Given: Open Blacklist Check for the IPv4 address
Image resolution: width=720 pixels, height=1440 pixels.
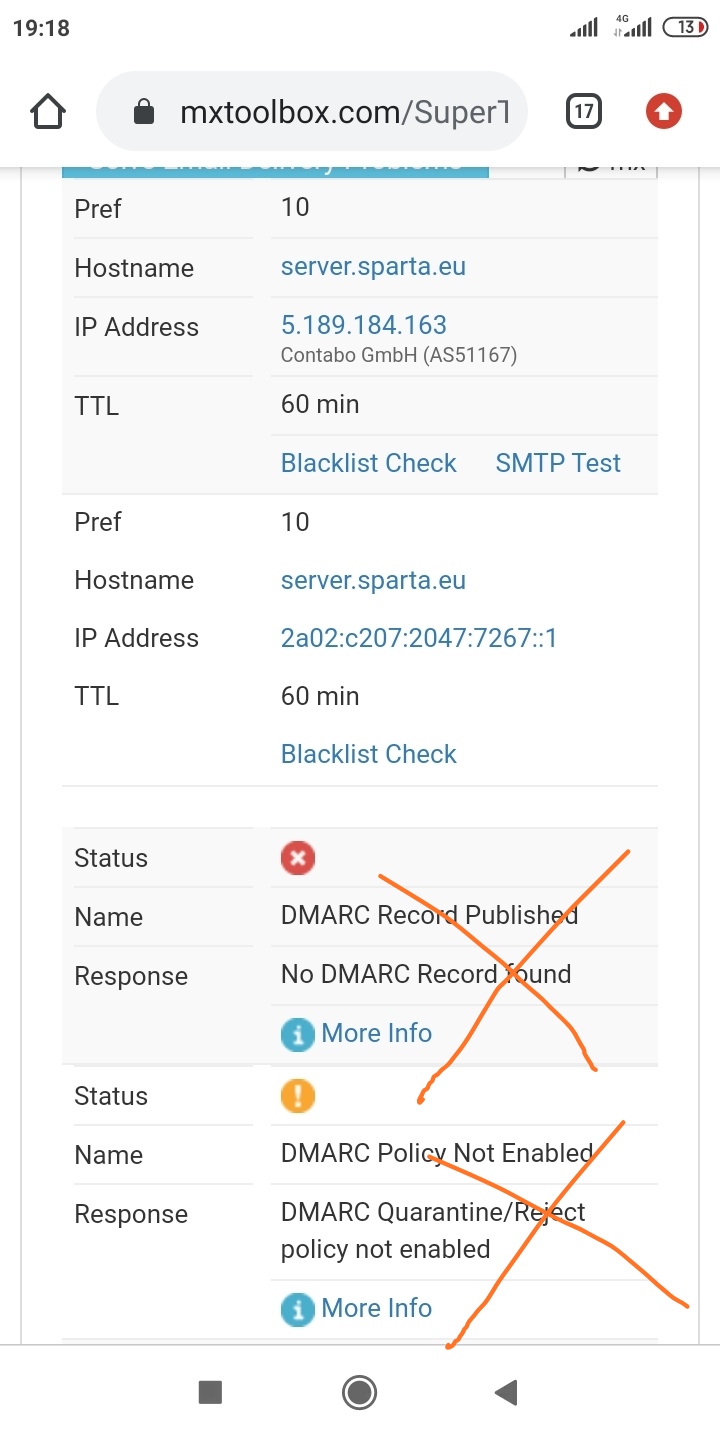Looking at the screenshot, I should coord(368,463).
